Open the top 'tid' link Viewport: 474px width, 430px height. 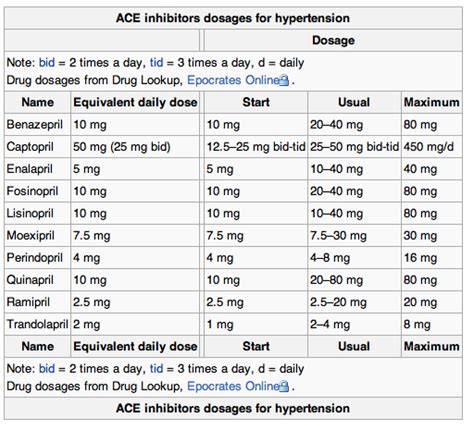[156, 63]
